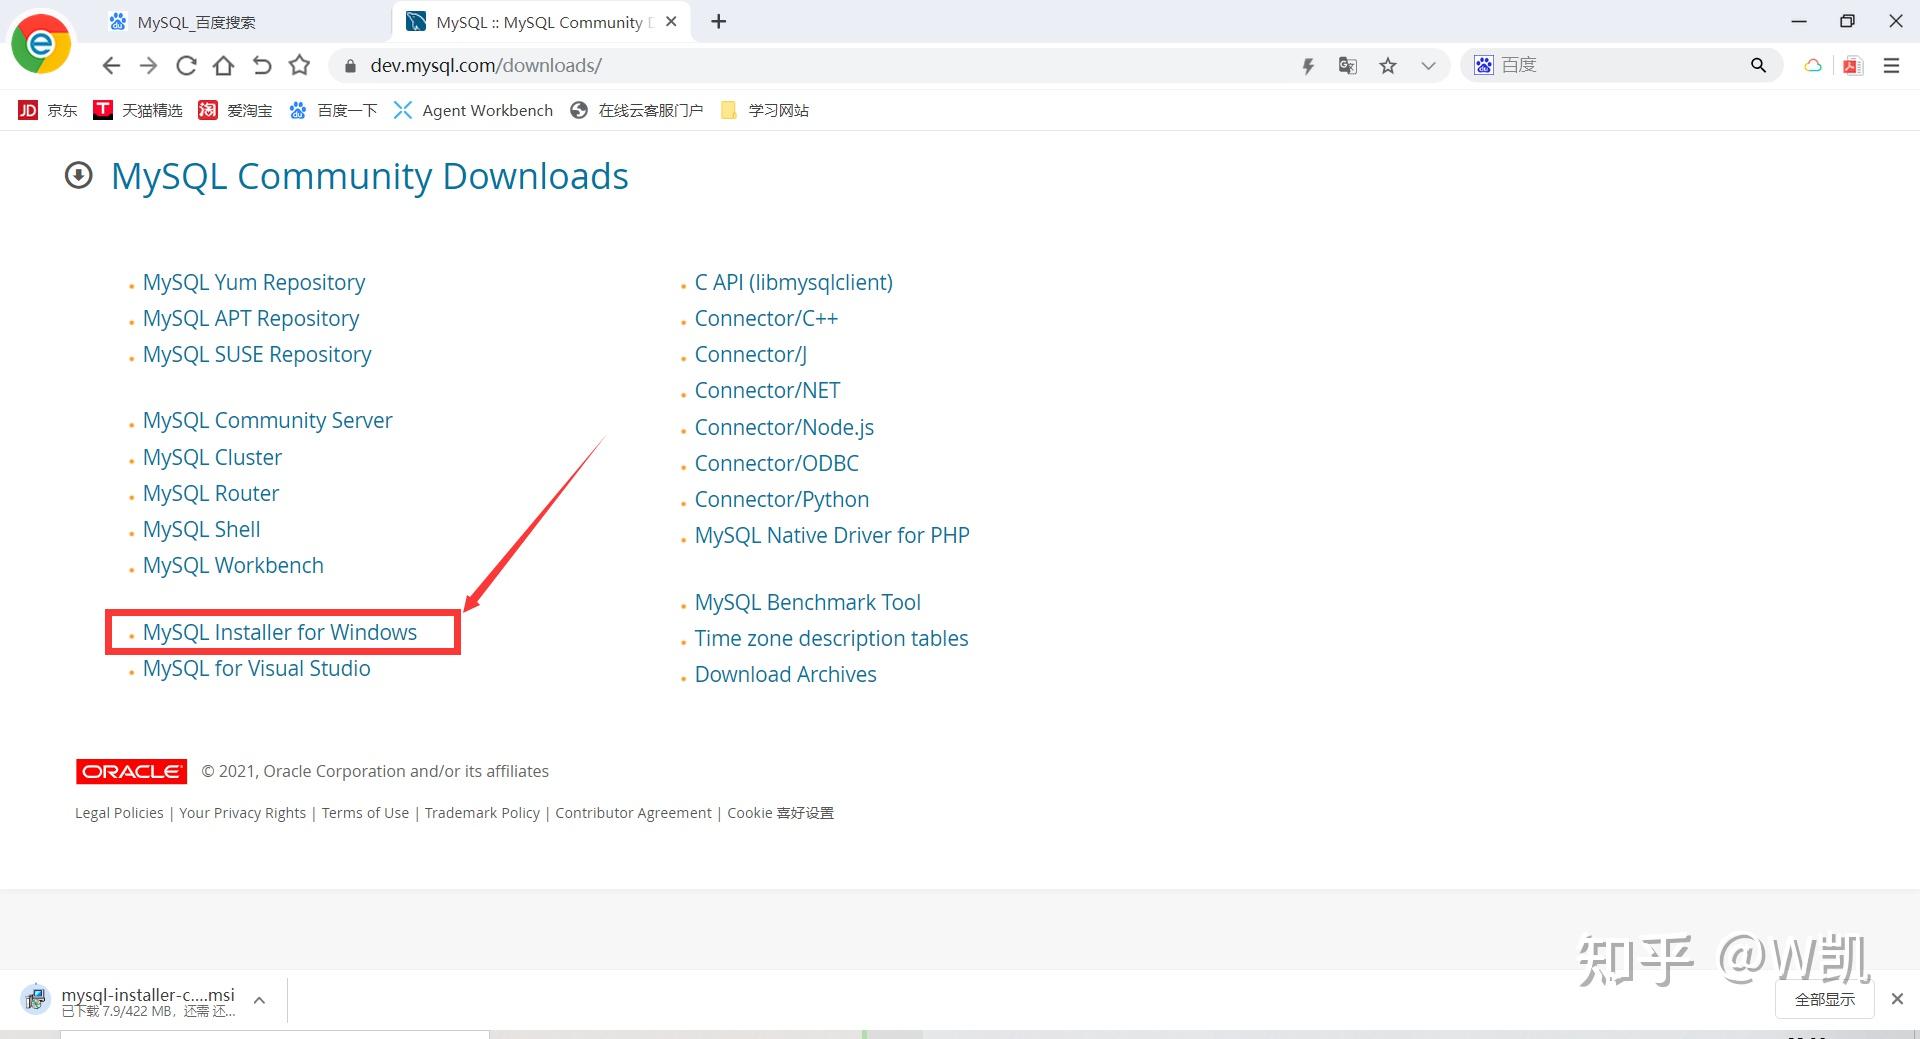Click the dev.mysql.com address bar

tap(820, 66)
